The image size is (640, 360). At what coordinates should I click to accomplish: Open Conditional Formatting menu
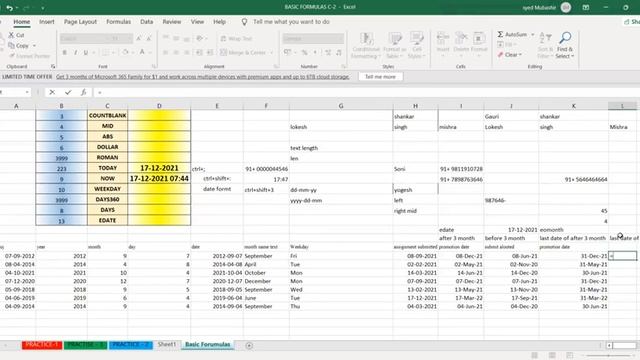tap(366, 46)
